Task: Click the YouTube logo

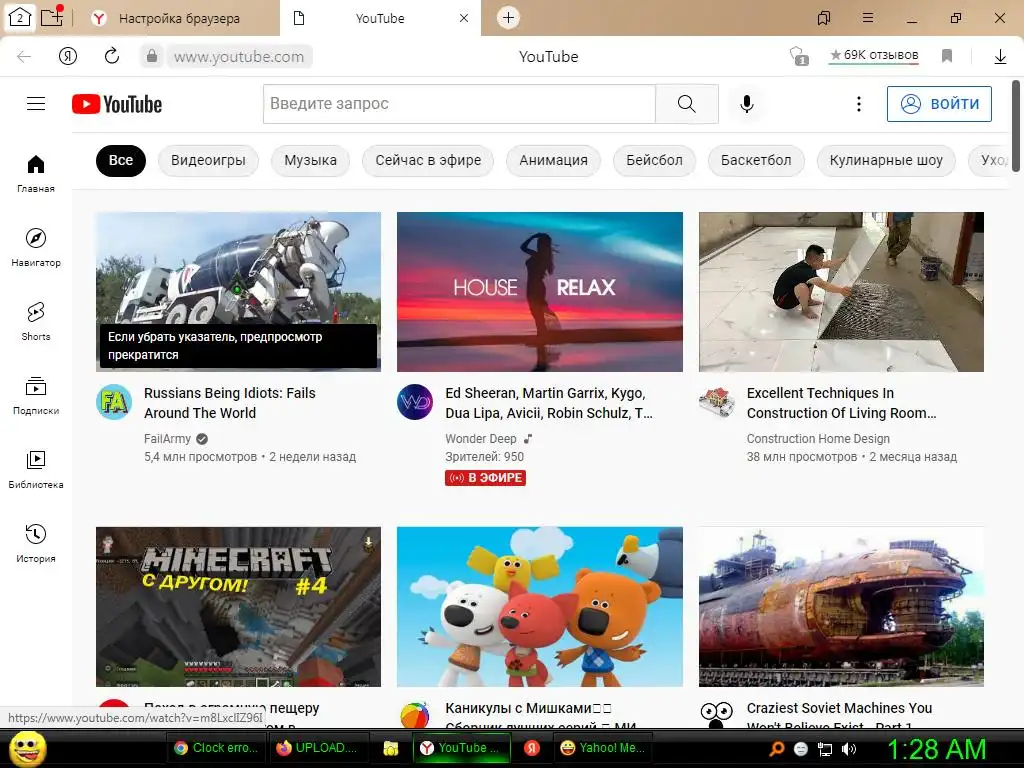Action: [x=117, y=104]
